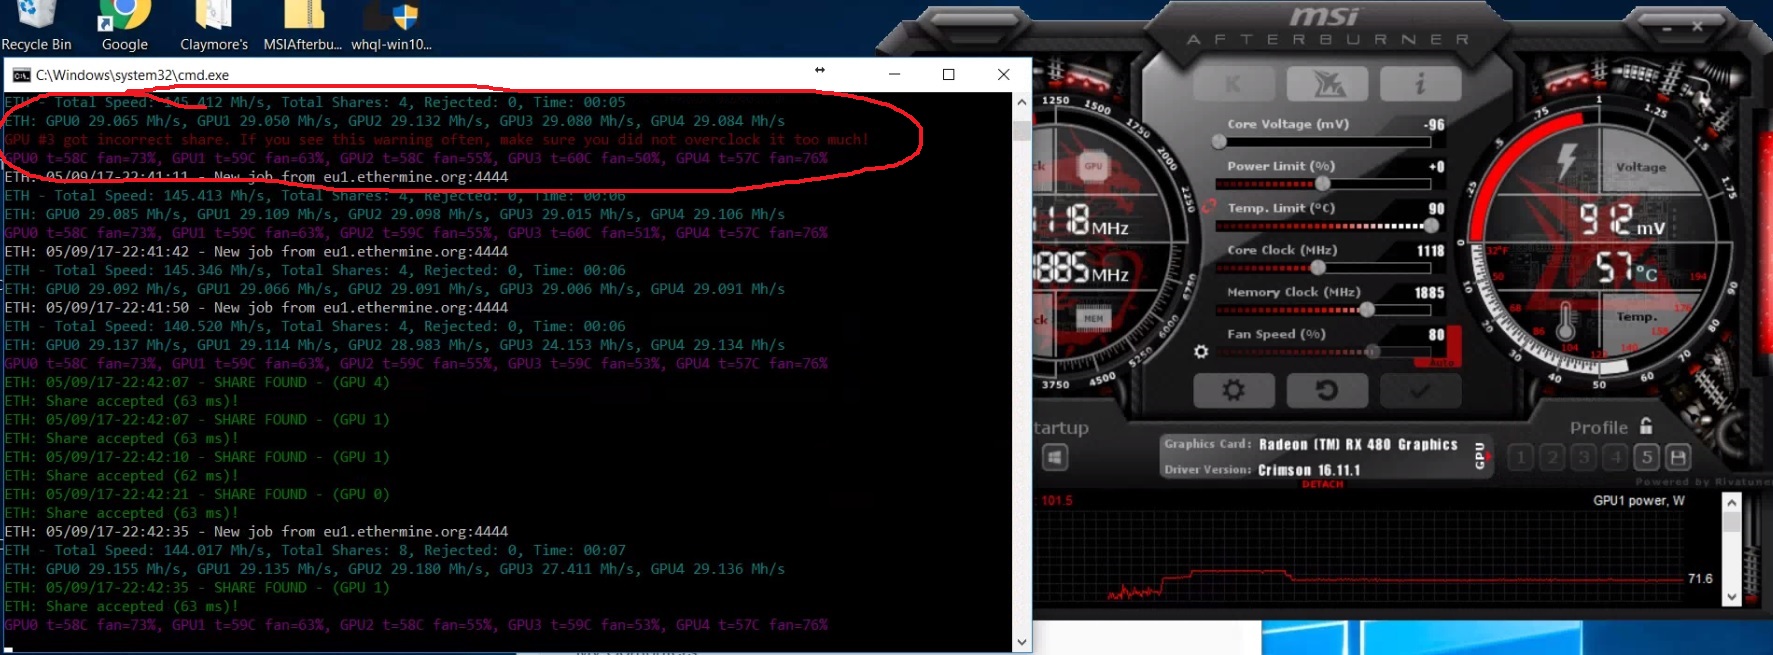Click cmd scrollbar up arrow
1773x655 pixels.
(1021, 102)
